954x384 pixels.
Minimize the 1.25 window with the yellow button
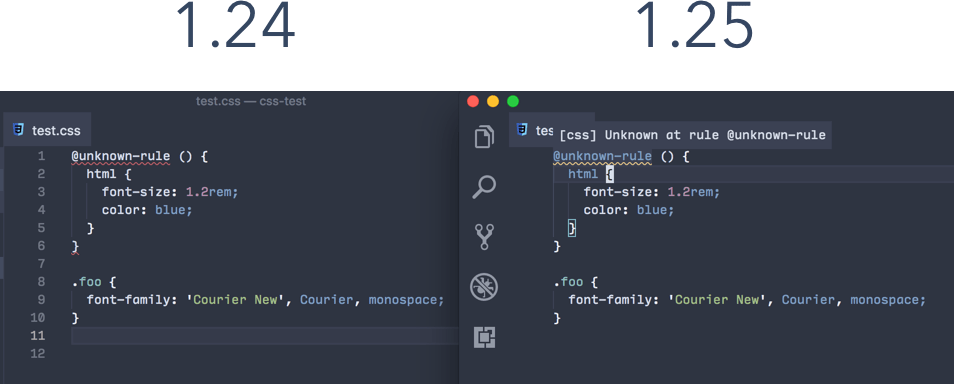(x=493, y=101)
